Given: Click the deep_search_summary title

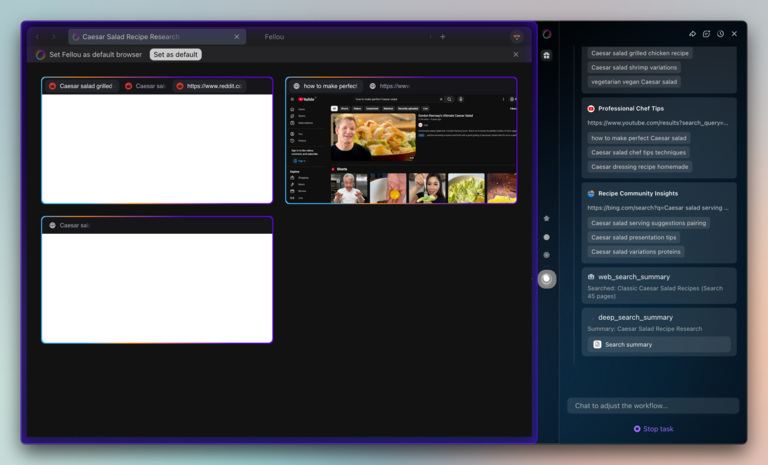Looking at the screenshot, I should [635, 318].
